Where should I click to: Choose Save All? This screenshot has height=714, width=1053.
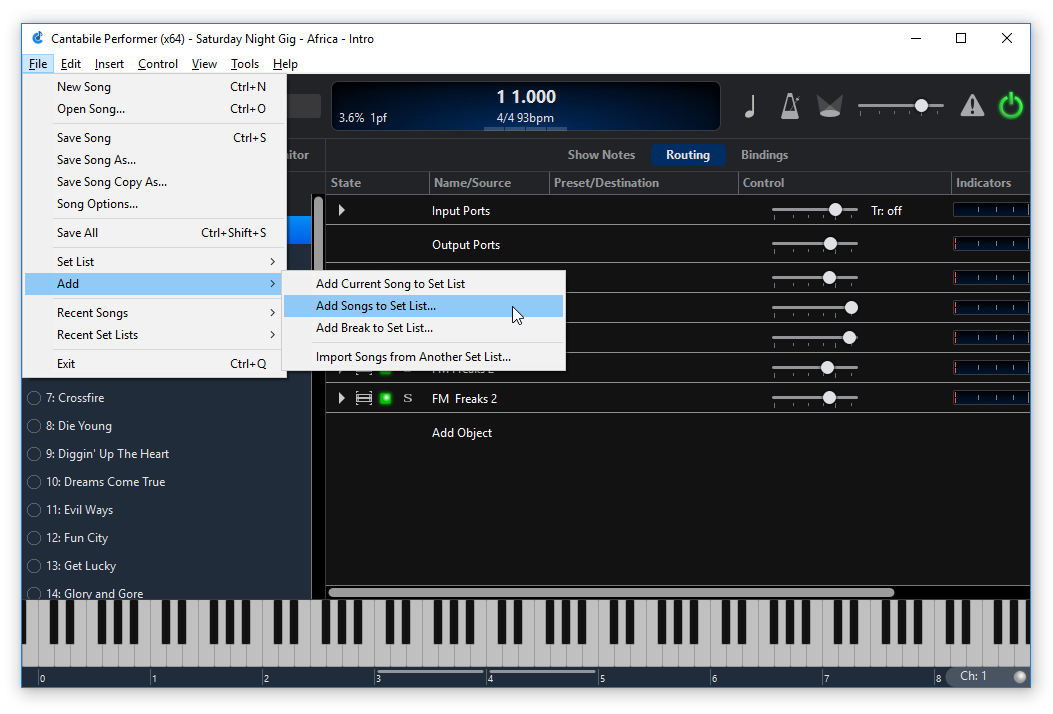tap(155, 233)
